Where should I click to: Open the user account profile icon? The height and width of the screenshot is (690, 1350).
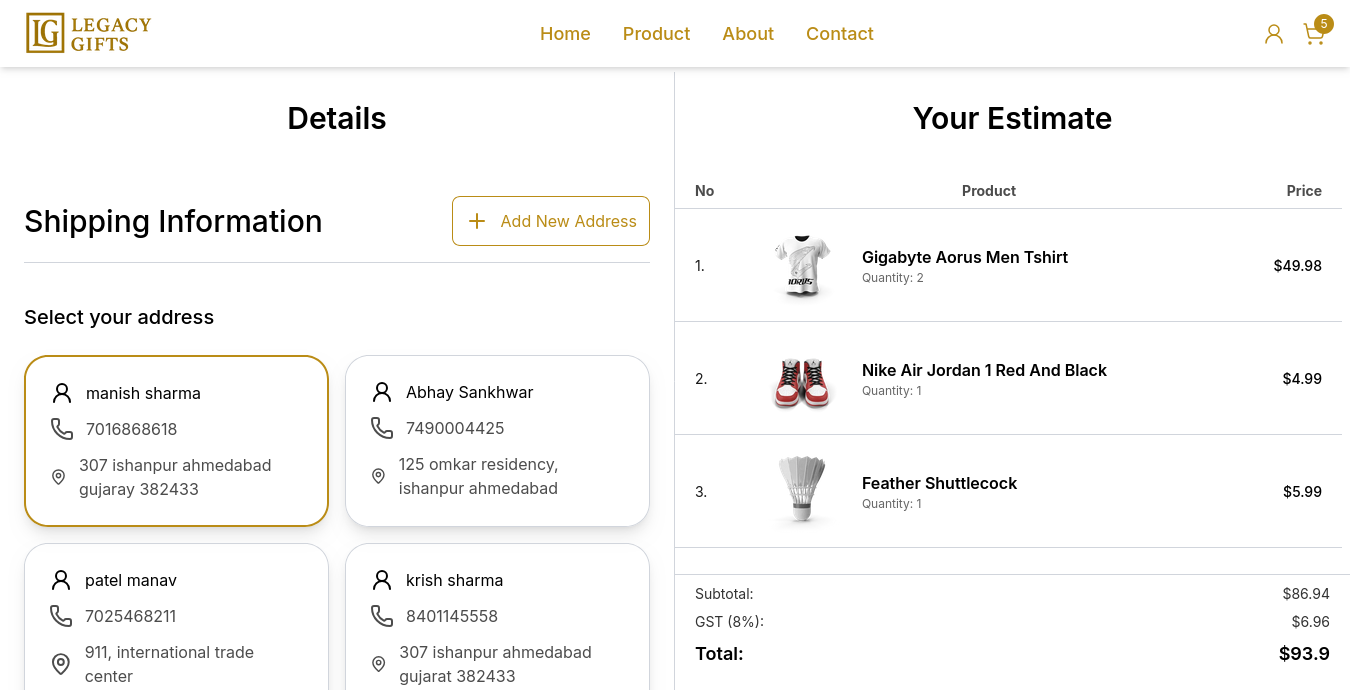[1274, 34]
